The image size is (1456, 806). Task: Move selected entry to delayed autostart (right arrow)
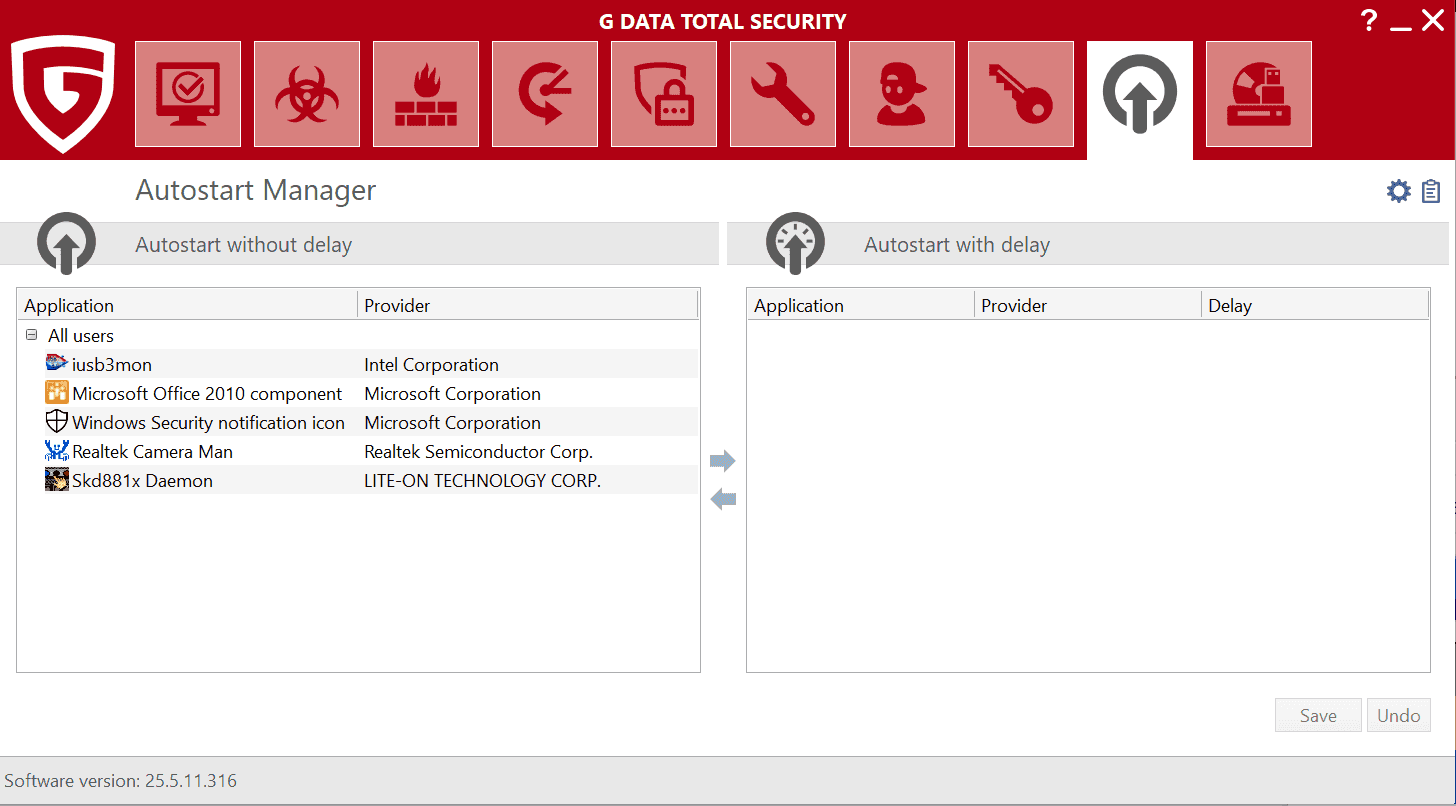click(723, 461)
